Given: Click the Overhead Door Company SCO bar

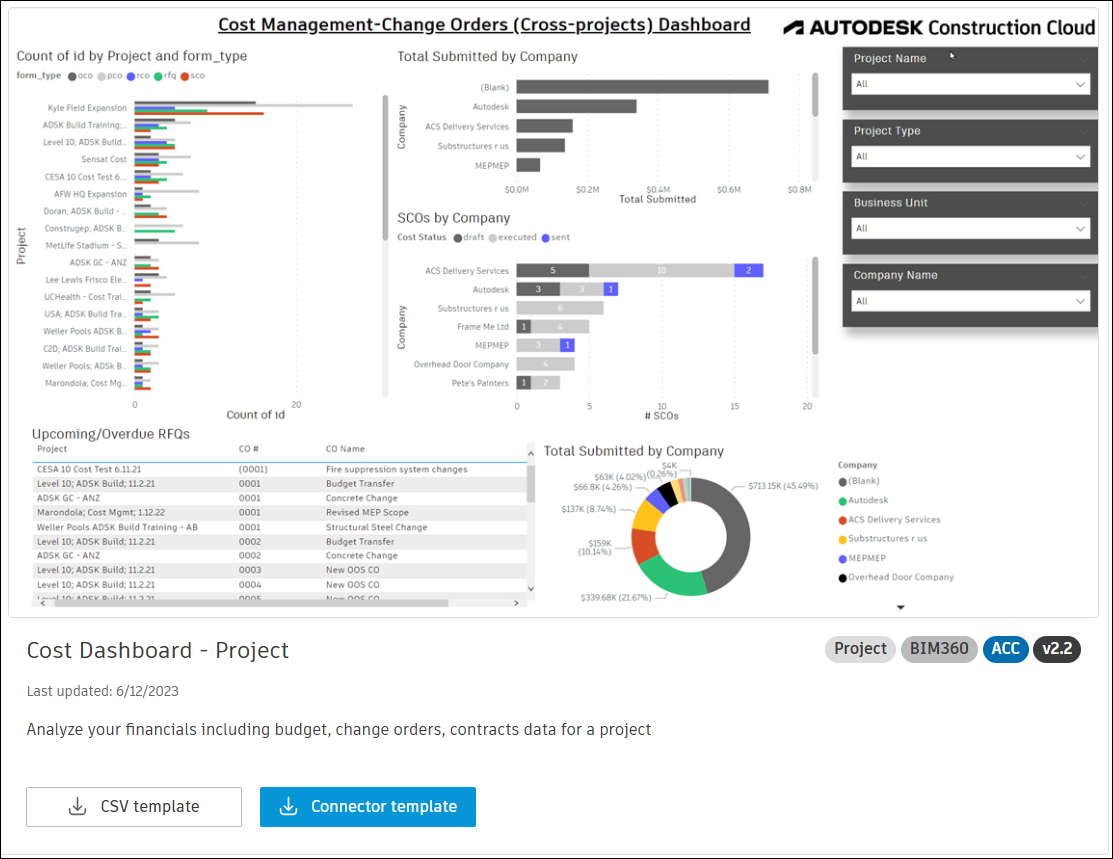Looking at the screenshot, I should (x=546, y=364).
